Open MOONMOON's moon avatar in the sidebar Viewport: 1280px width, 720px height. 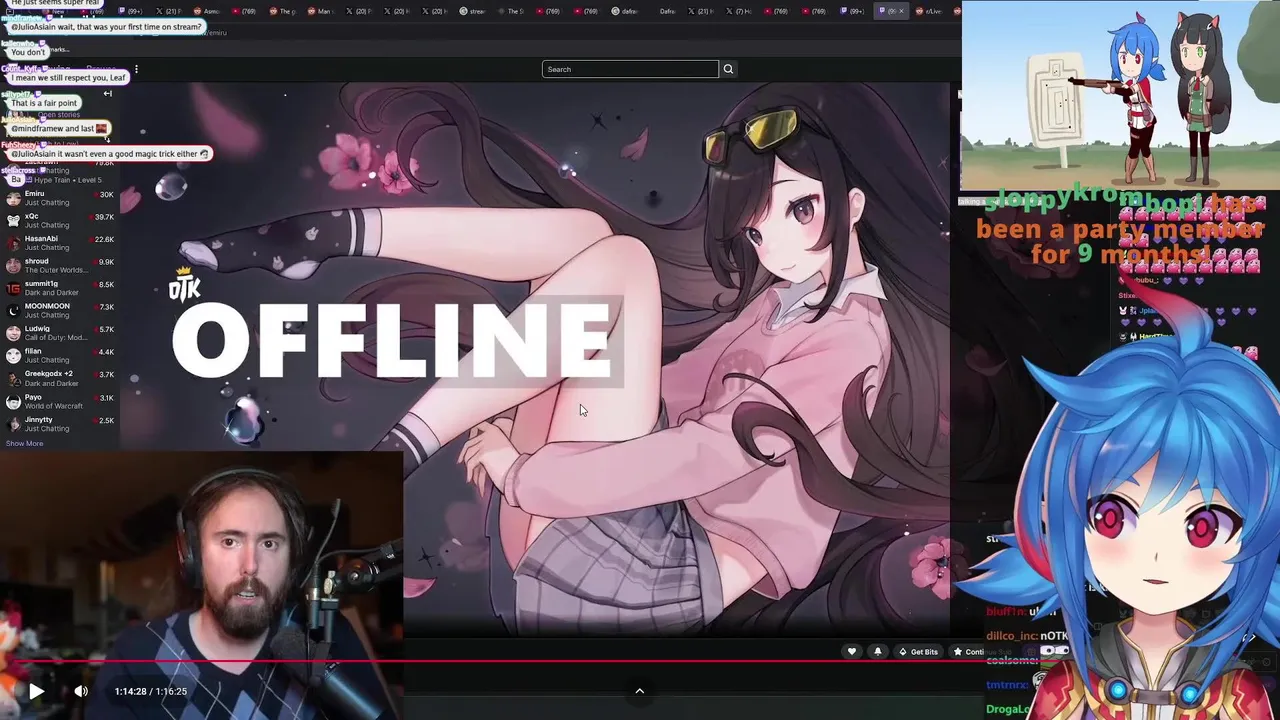click(13, 310)
